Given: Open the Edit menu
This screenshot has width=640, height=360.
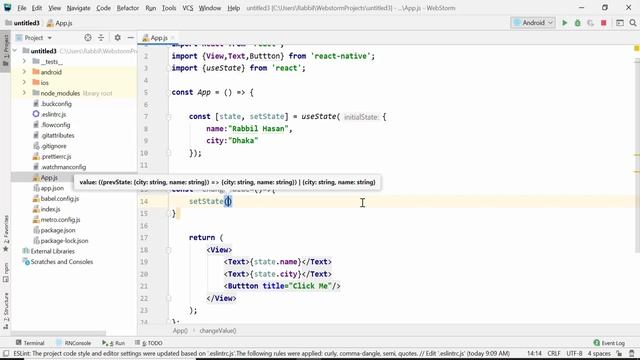Looking at the screenshot, I should click(37, 8).
